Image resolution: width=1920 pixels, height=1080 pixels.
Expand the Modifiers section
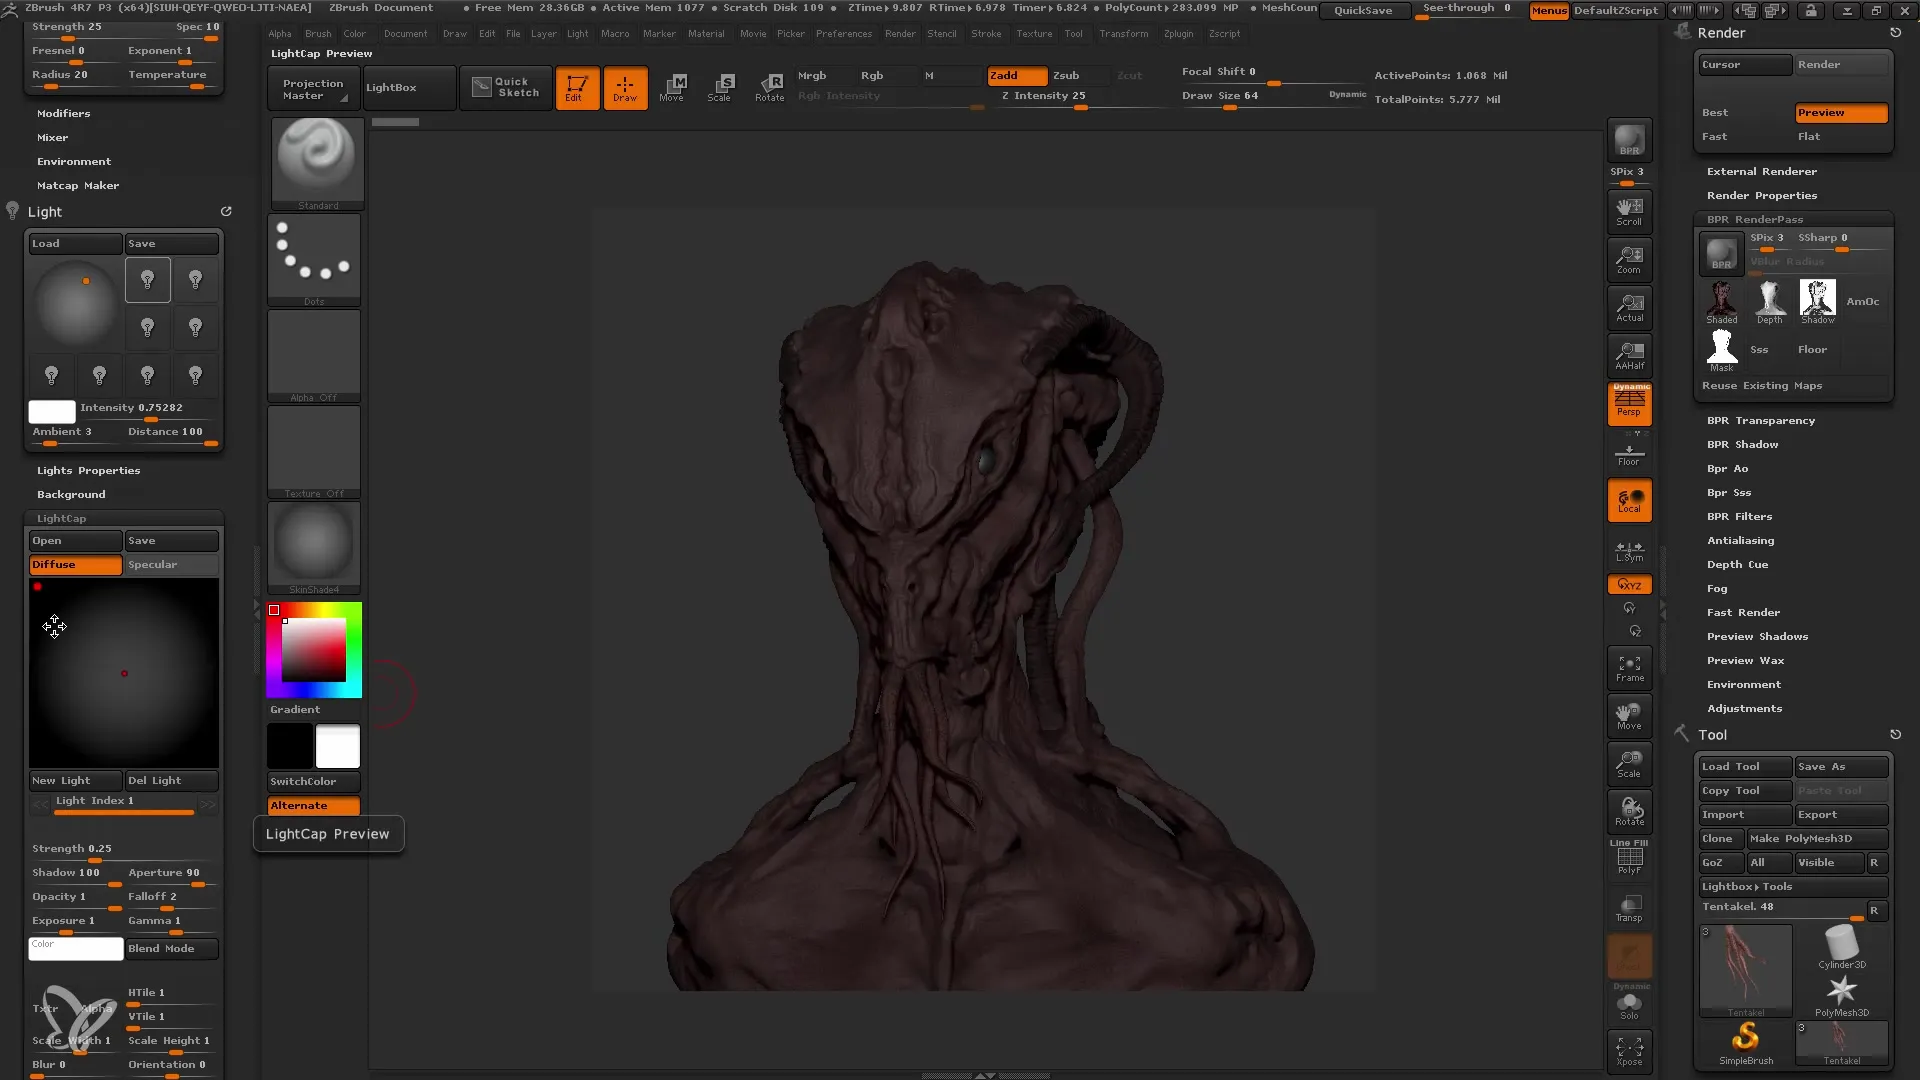pos(63,114)
